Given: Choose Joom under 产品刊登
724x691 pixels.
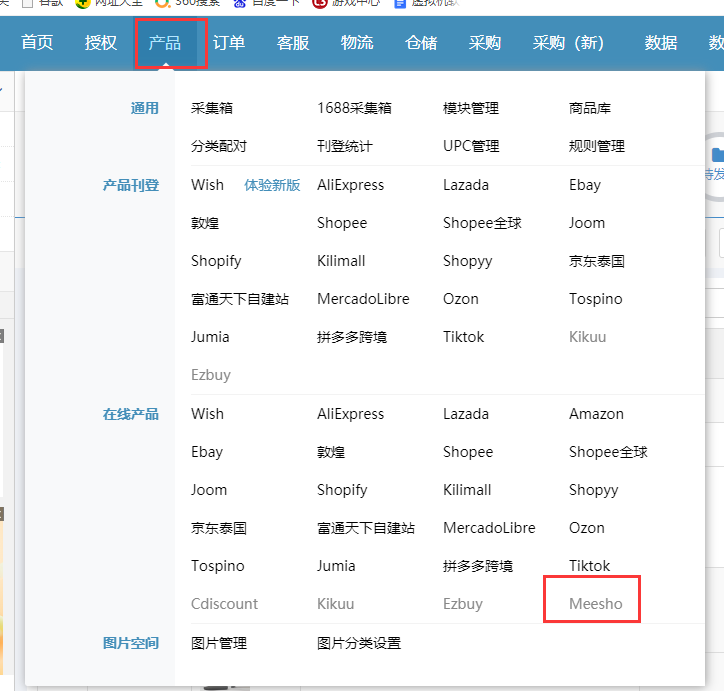Looking at the screenshot, I should [587, 223].
